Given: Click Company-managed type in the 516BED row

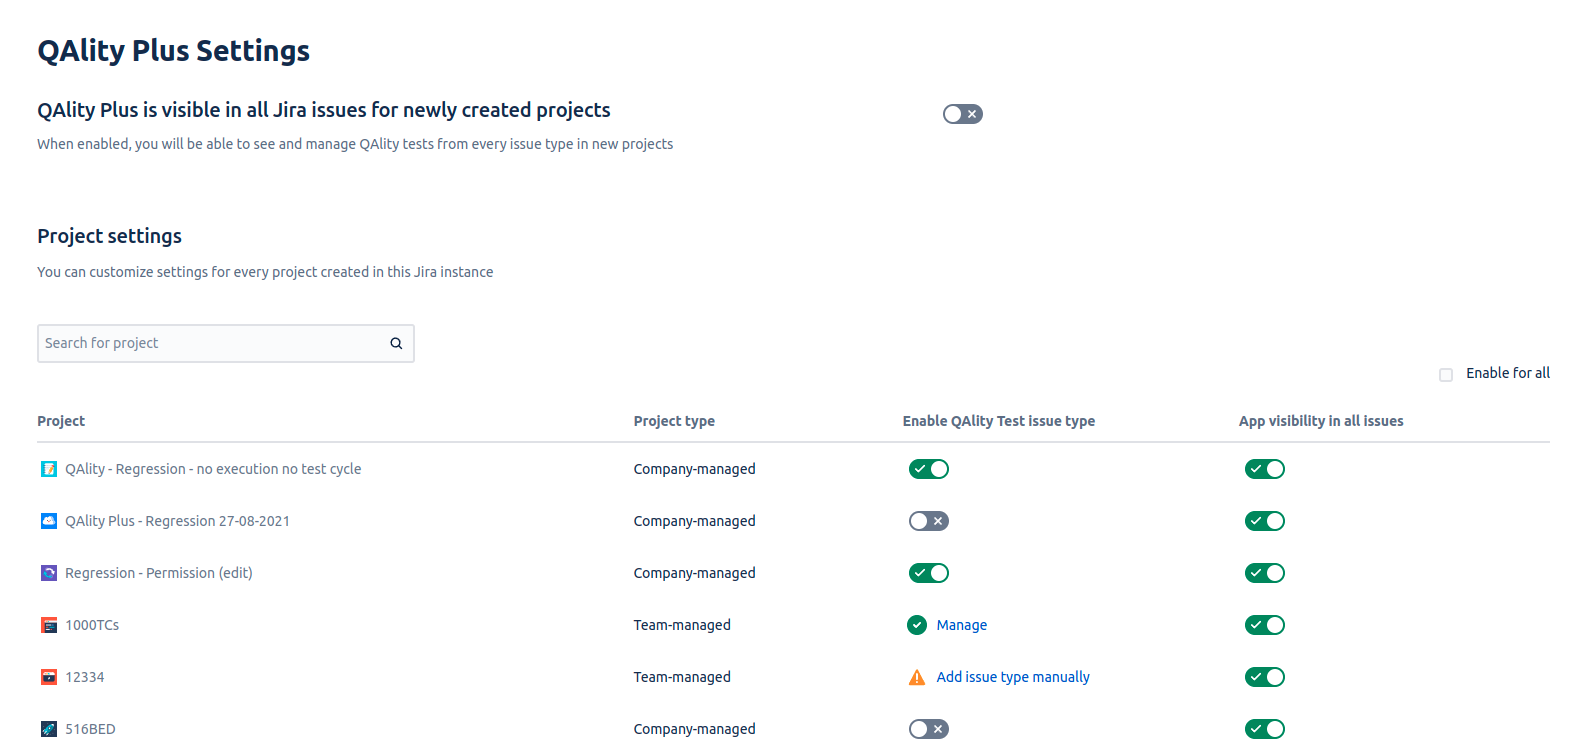Looking at the screenshot, I should tap(695, 729).
